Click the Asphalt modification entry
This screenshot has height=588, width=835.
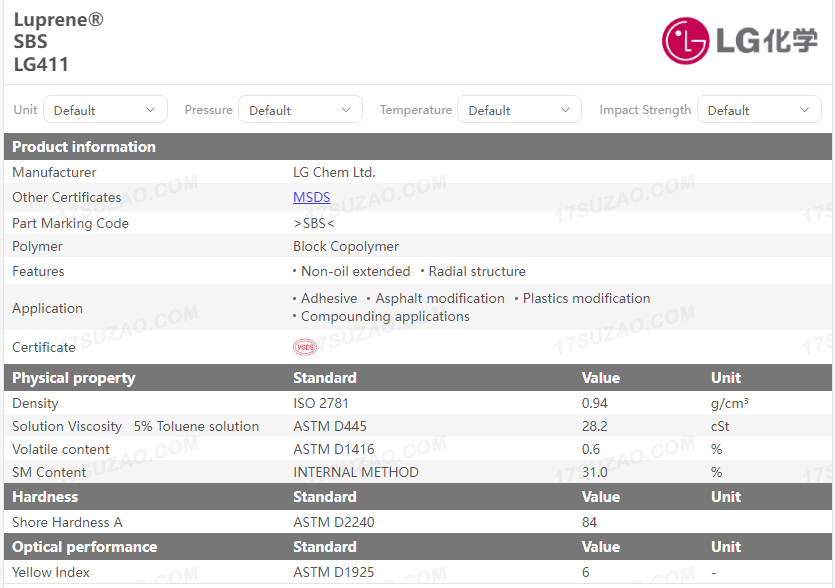440,298
